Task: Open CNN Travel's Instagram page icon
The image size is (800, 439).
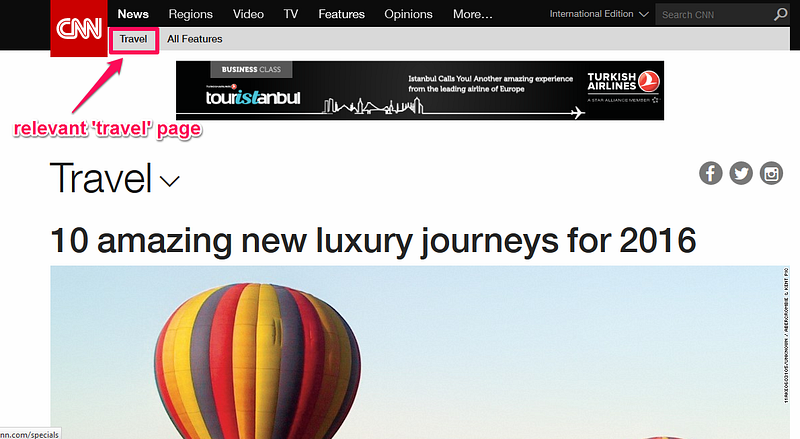Action: (771, 174)
